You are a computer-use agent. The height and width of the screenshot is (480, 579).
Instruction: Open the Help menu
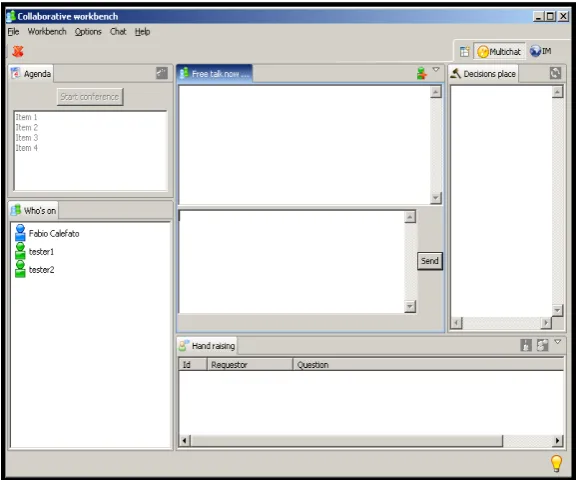tap(142, 32)
